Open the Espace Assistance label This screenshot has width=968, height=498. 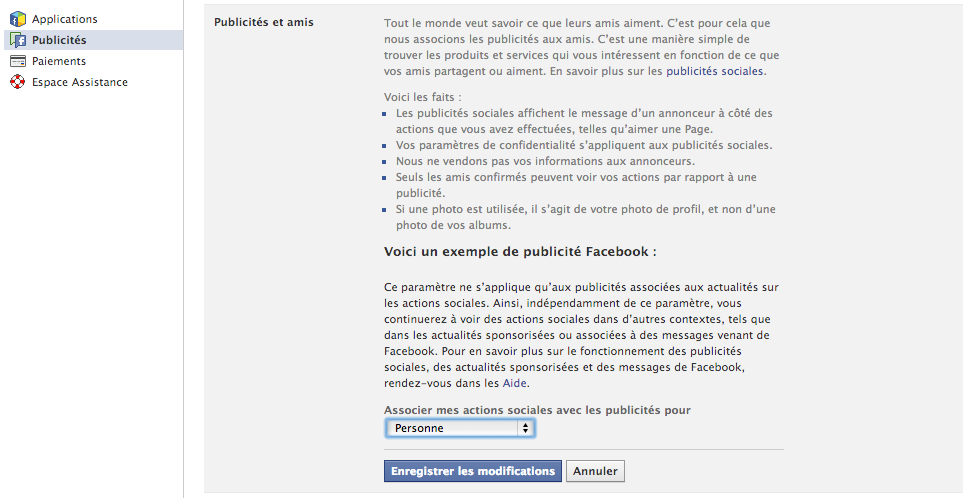pyautogui.click(x=80, y=82)
